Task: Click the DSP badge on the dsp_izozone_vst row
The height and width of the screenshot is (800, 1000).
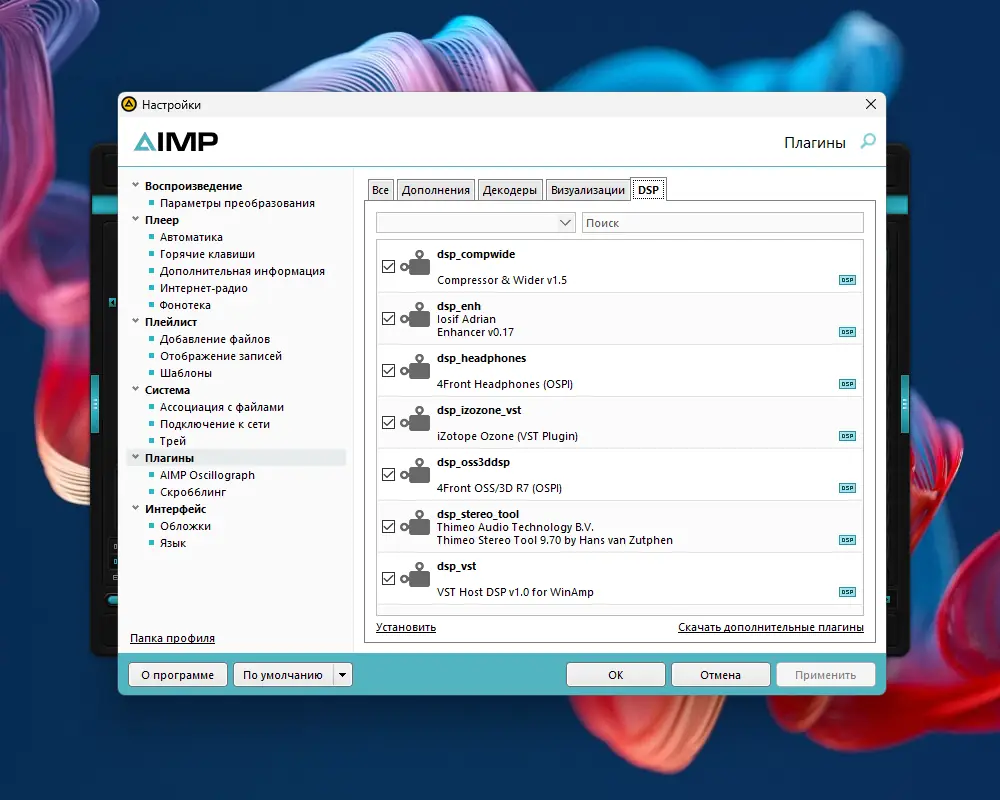Action: click(847, 436)
